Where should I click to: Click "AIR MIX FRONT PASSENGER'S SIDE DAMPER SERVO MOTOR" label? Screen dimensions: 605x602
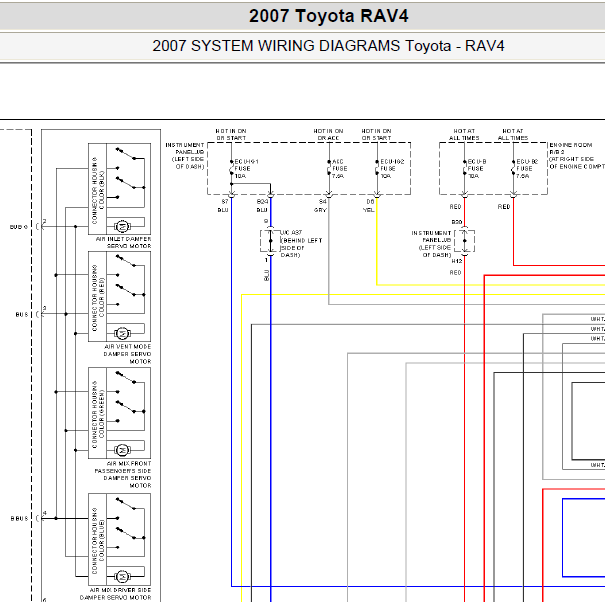pos(123,474)
